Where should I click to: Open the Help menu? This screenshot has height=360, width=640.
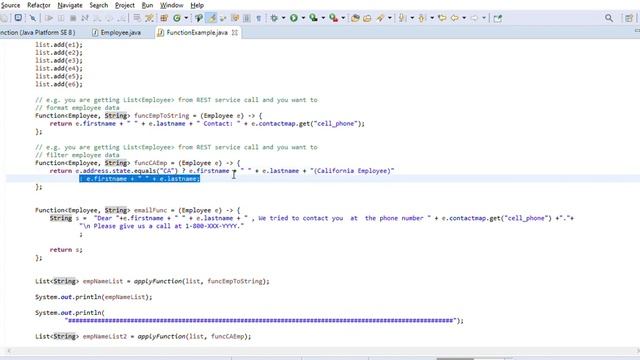pyautogui.click(x=197, y=5)
